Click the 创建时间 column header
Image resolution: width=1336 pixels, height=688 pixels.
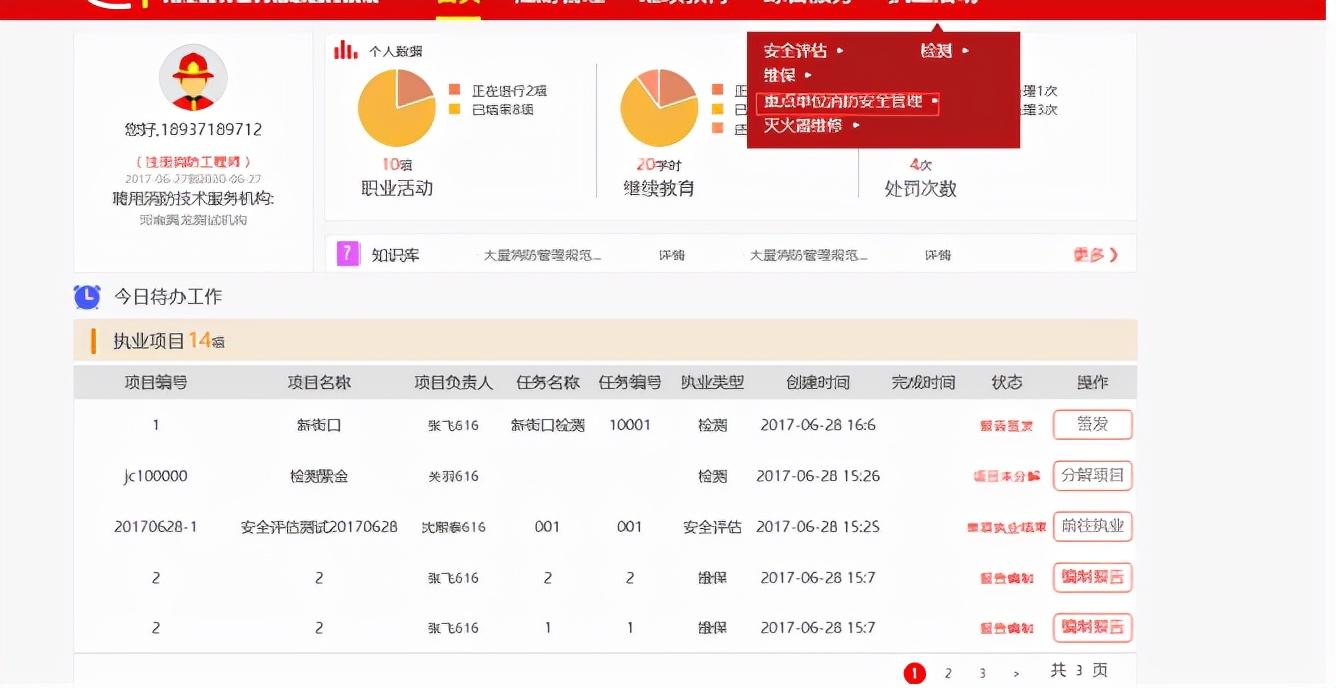point(818,382)
